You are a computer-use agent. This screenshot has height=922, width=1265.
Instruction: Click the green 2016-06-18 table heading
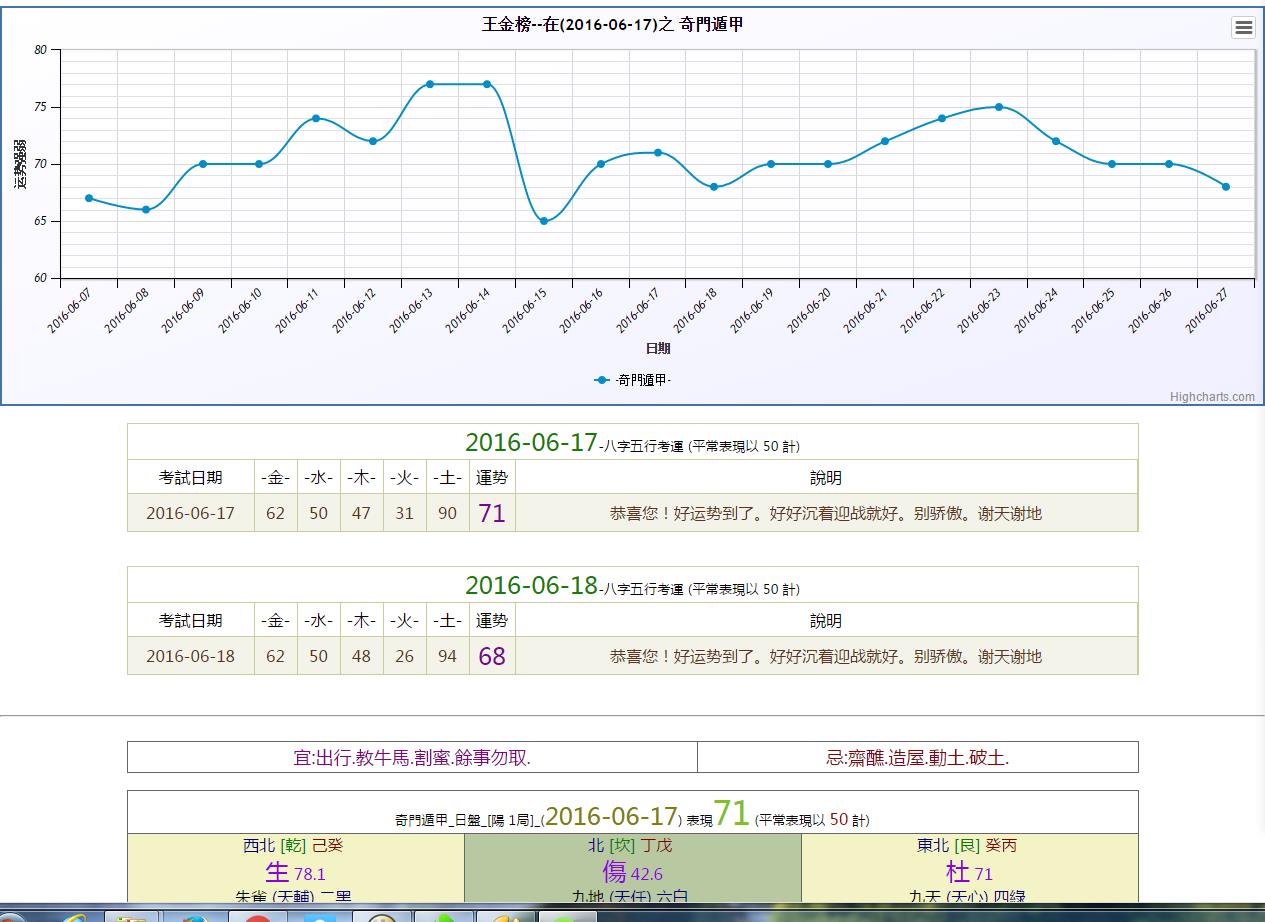[x=531, y=585]
